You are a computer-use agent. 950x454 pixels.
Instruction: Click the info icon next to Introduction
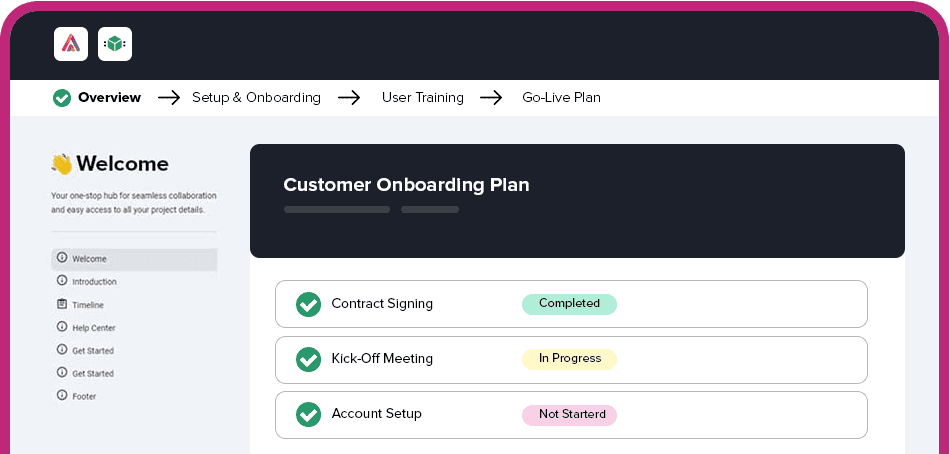tap(62, 281)
